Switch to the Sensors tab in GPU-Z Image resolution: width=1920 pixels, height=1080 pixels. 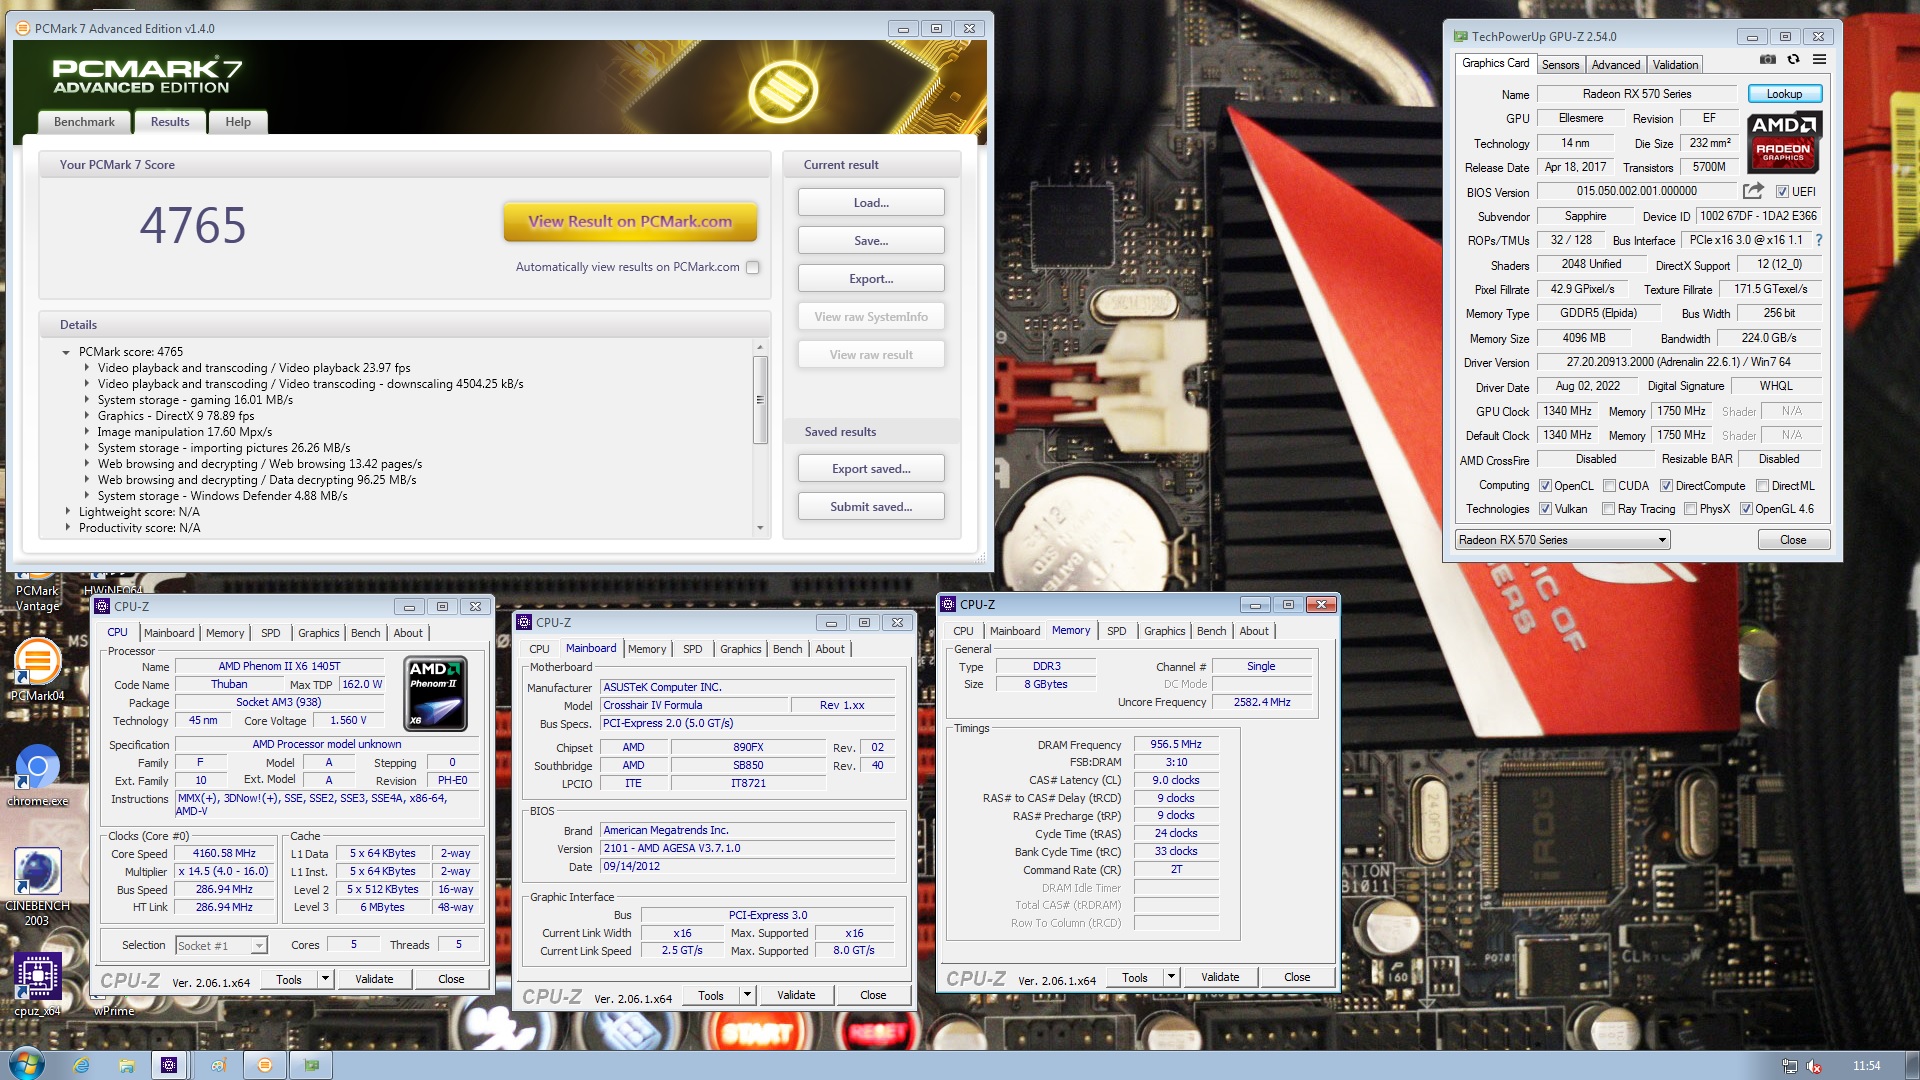click(1560, 65)
